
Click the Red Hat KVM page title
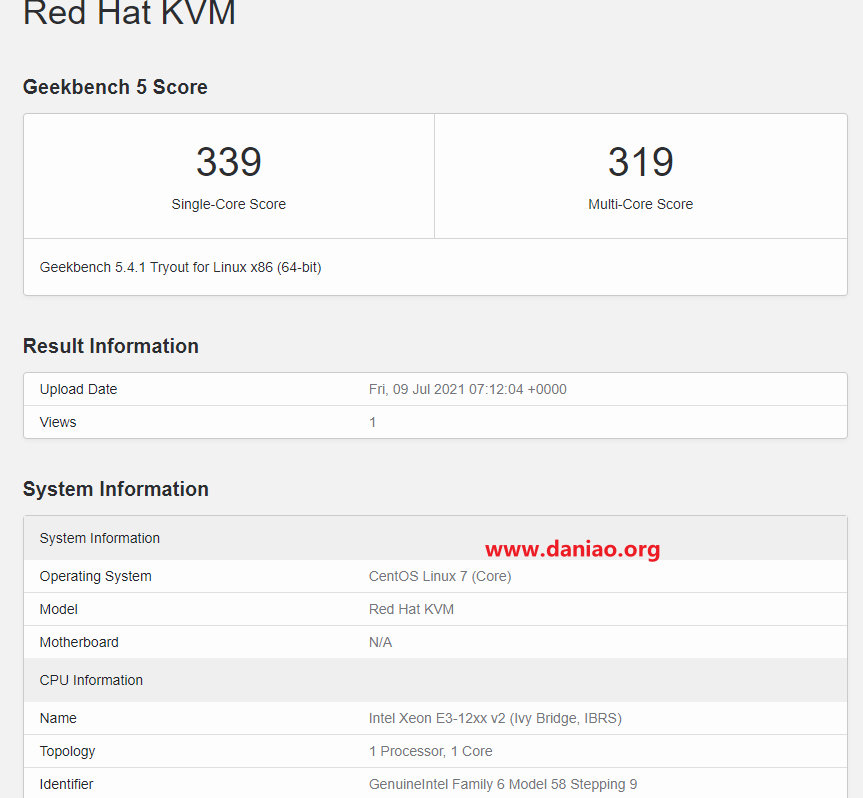click(129, 12)
